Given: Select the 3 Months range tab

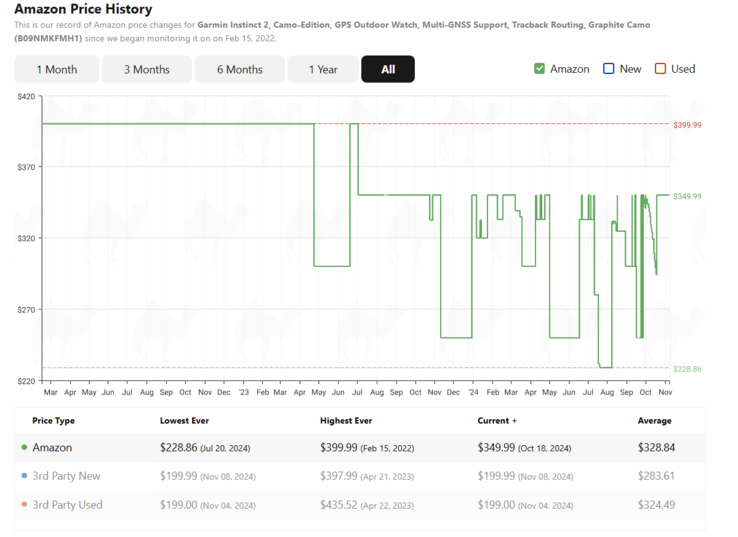Looking at the screenshot, I should [147, 69].
